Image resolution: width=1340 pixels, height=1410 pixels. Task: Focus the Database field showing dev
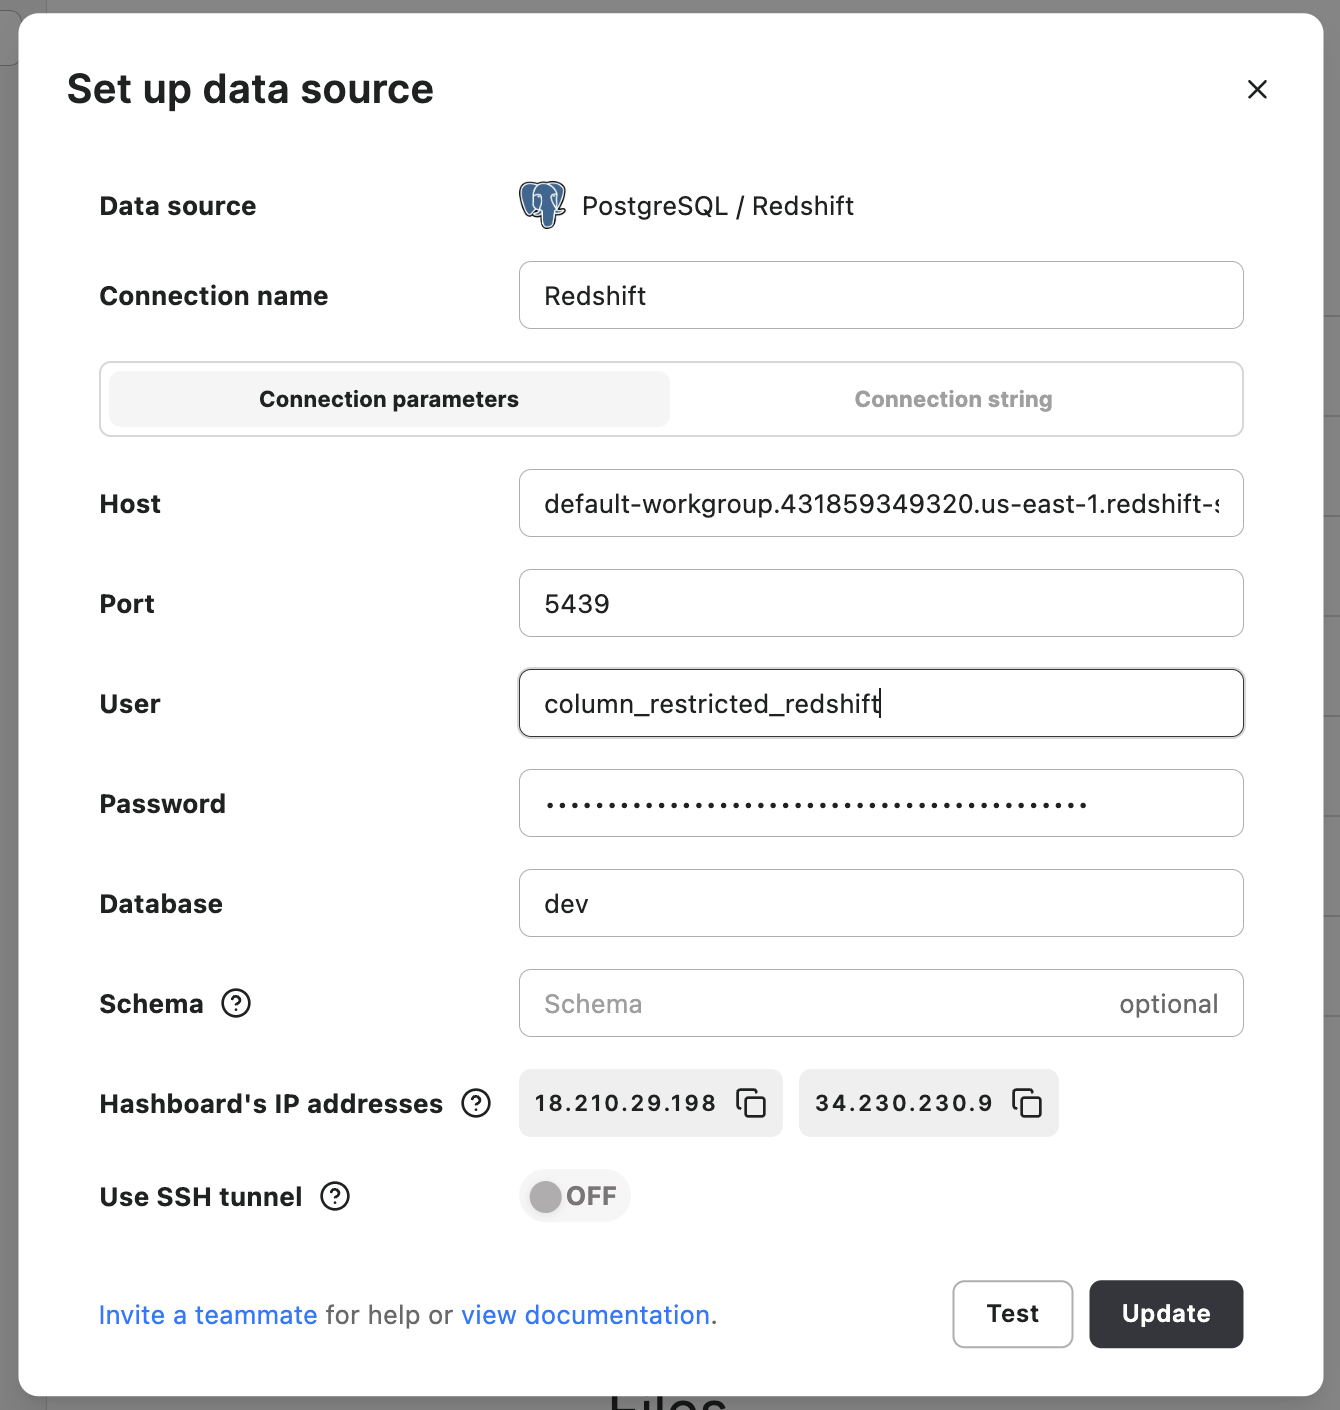point(881,903)
